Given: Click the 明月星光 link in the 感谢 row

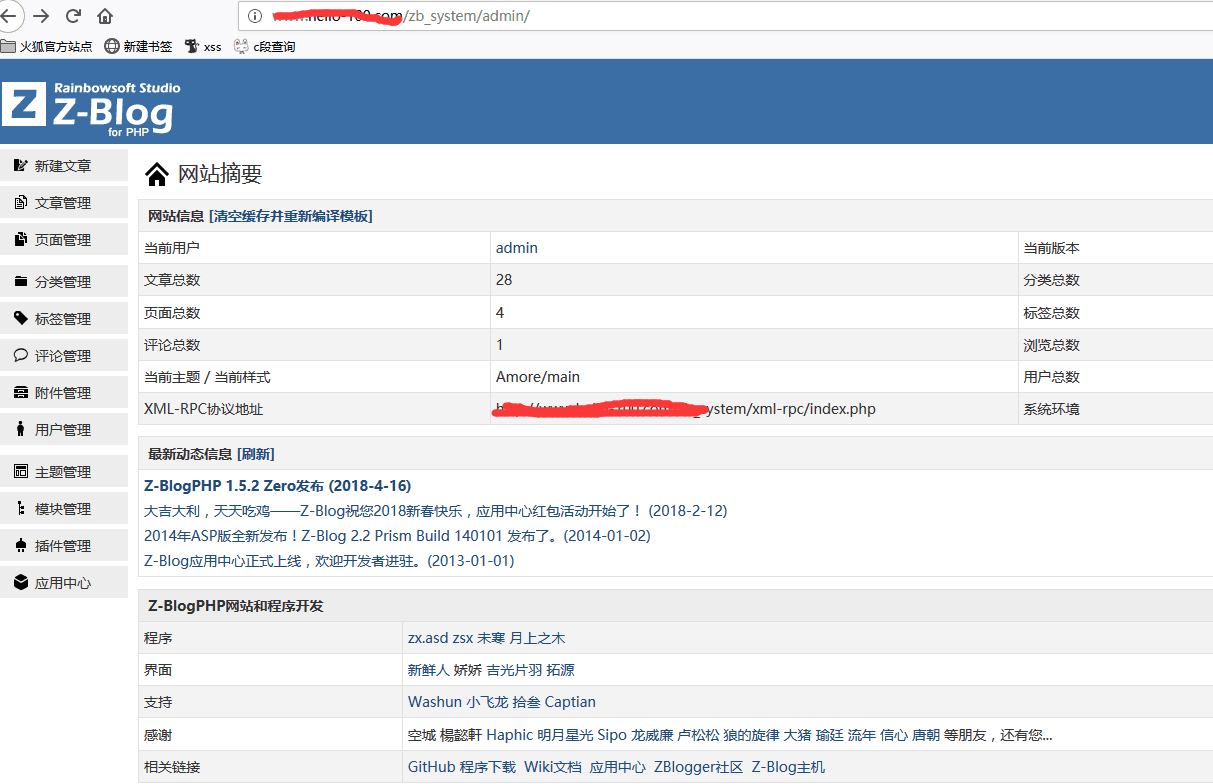Looking at the screenshot, I should pyautogui.click(x=565, y=735).
